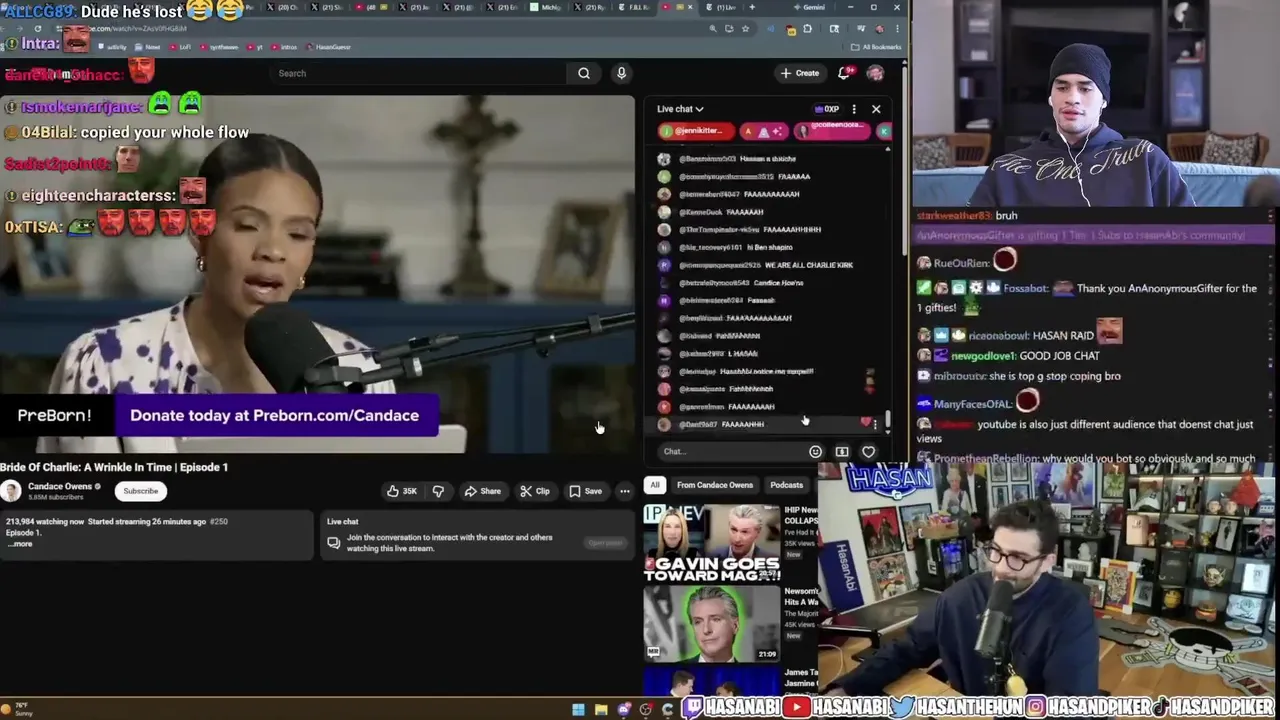Open more actions ellipsis under video
1280x720 pixels.
pyautogui.click(x=625, y=491)
